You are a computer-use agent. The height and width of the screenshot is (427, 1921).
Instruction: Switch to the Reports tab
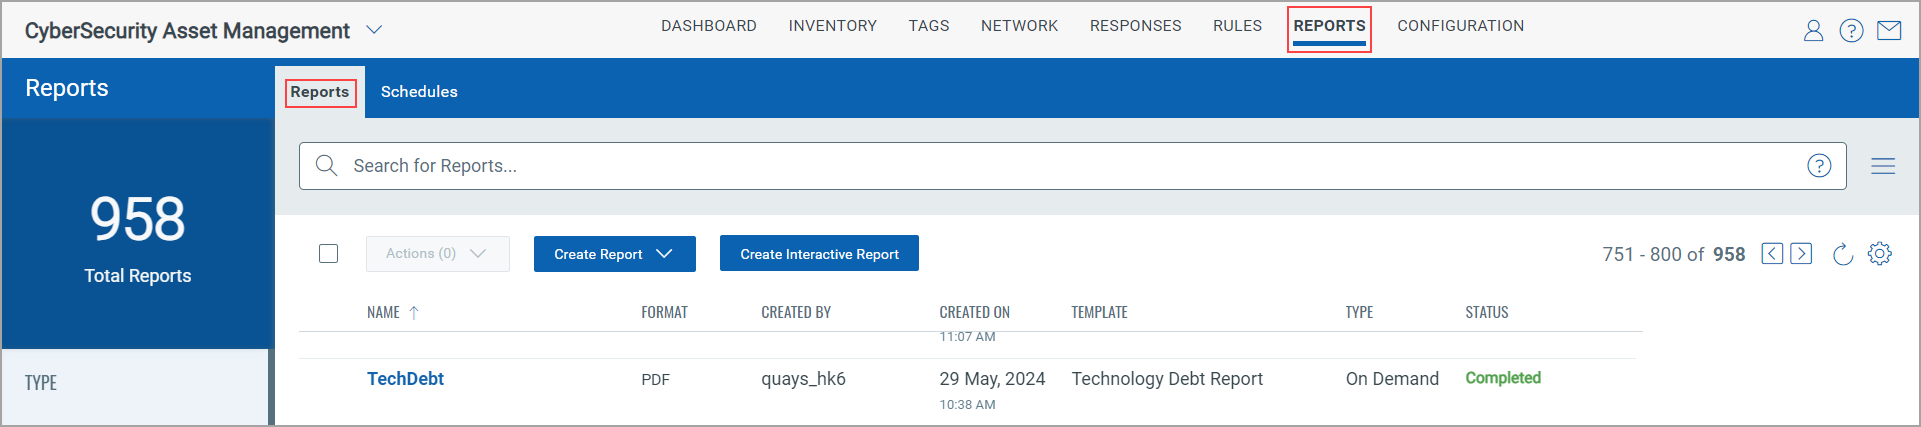coord(320,92)
